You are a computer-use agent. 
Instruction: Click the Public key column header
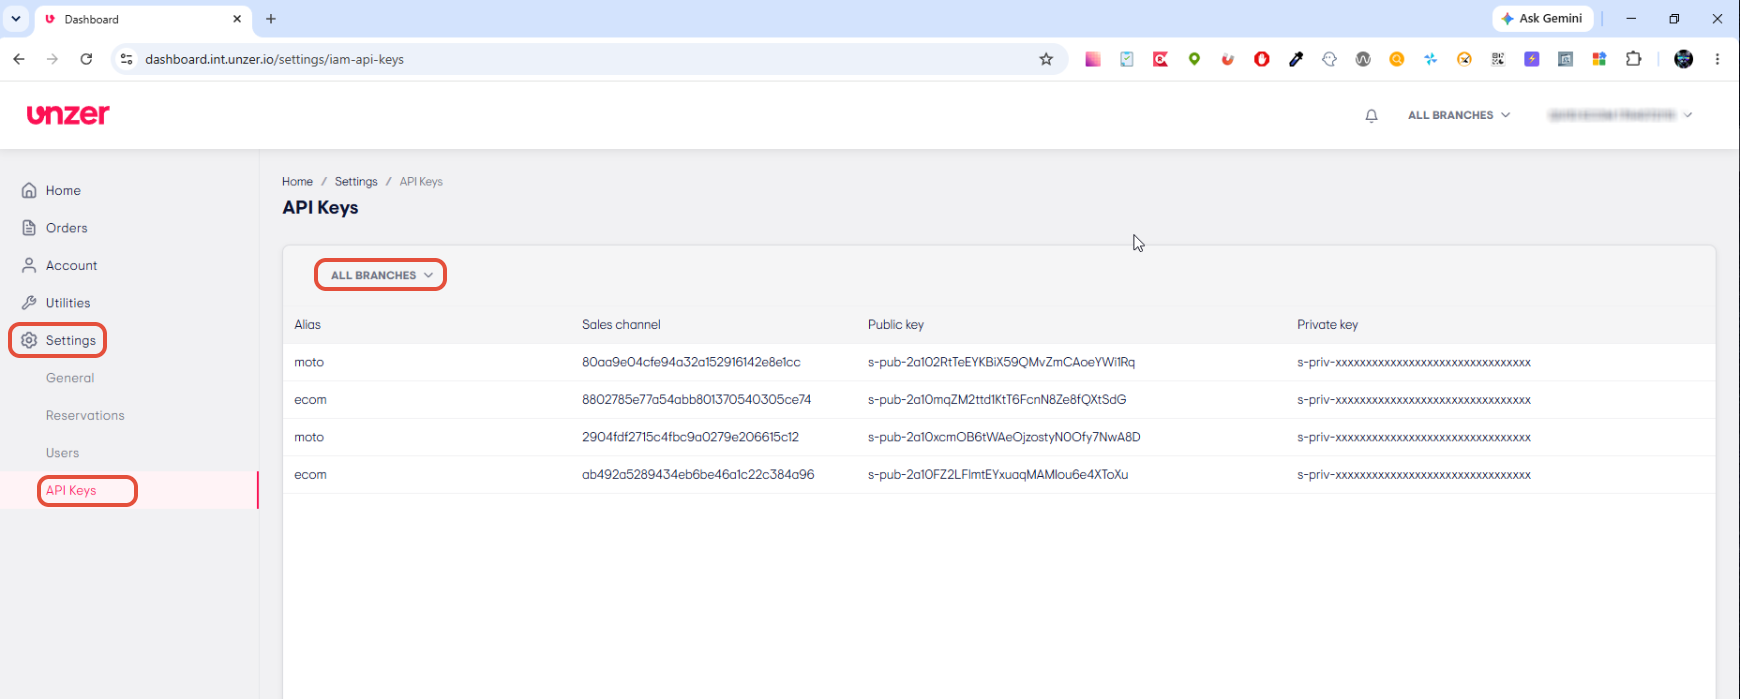(896, 324)
